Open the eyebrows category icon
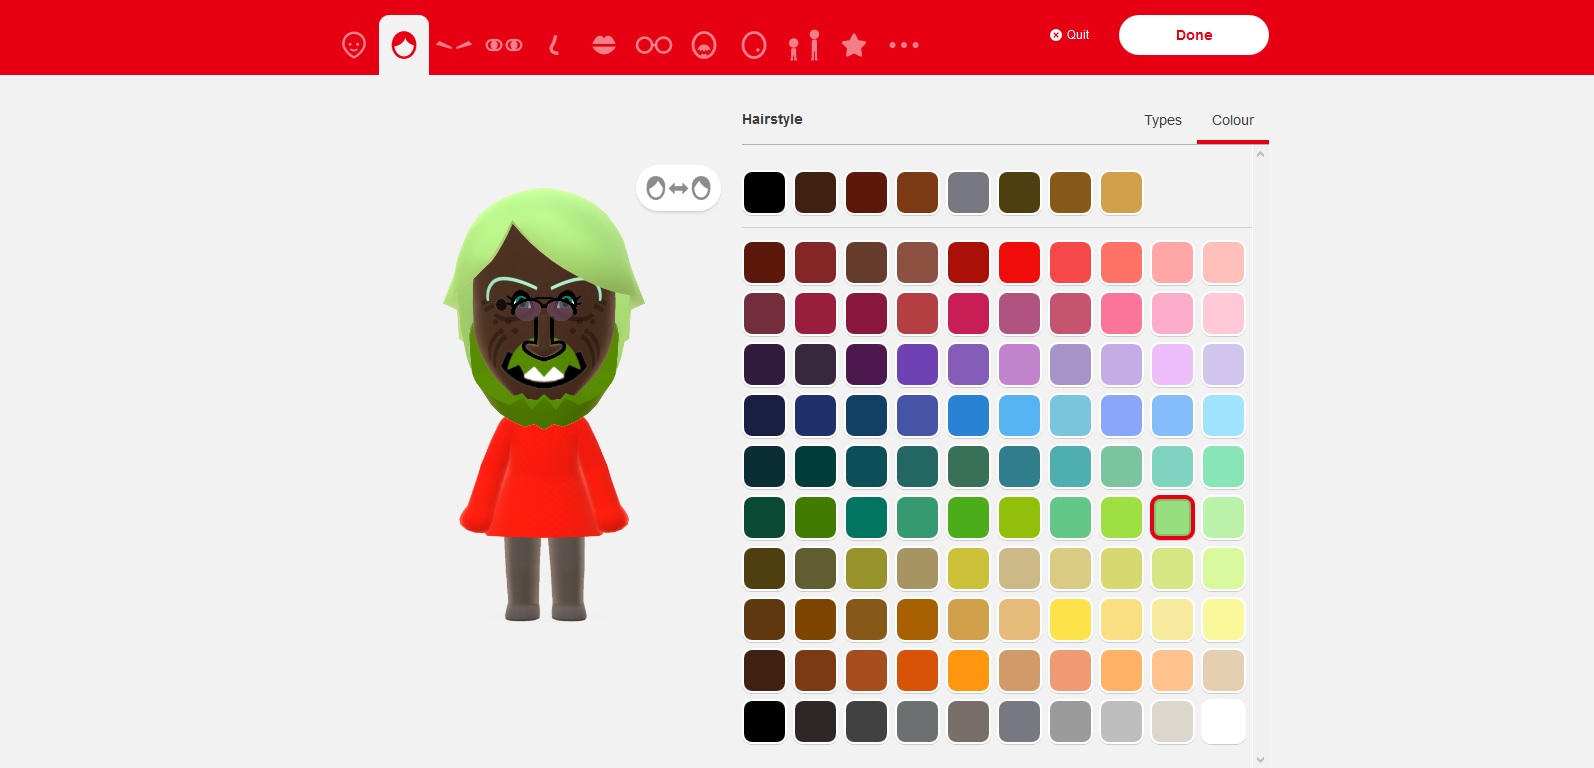 [454, 45]
